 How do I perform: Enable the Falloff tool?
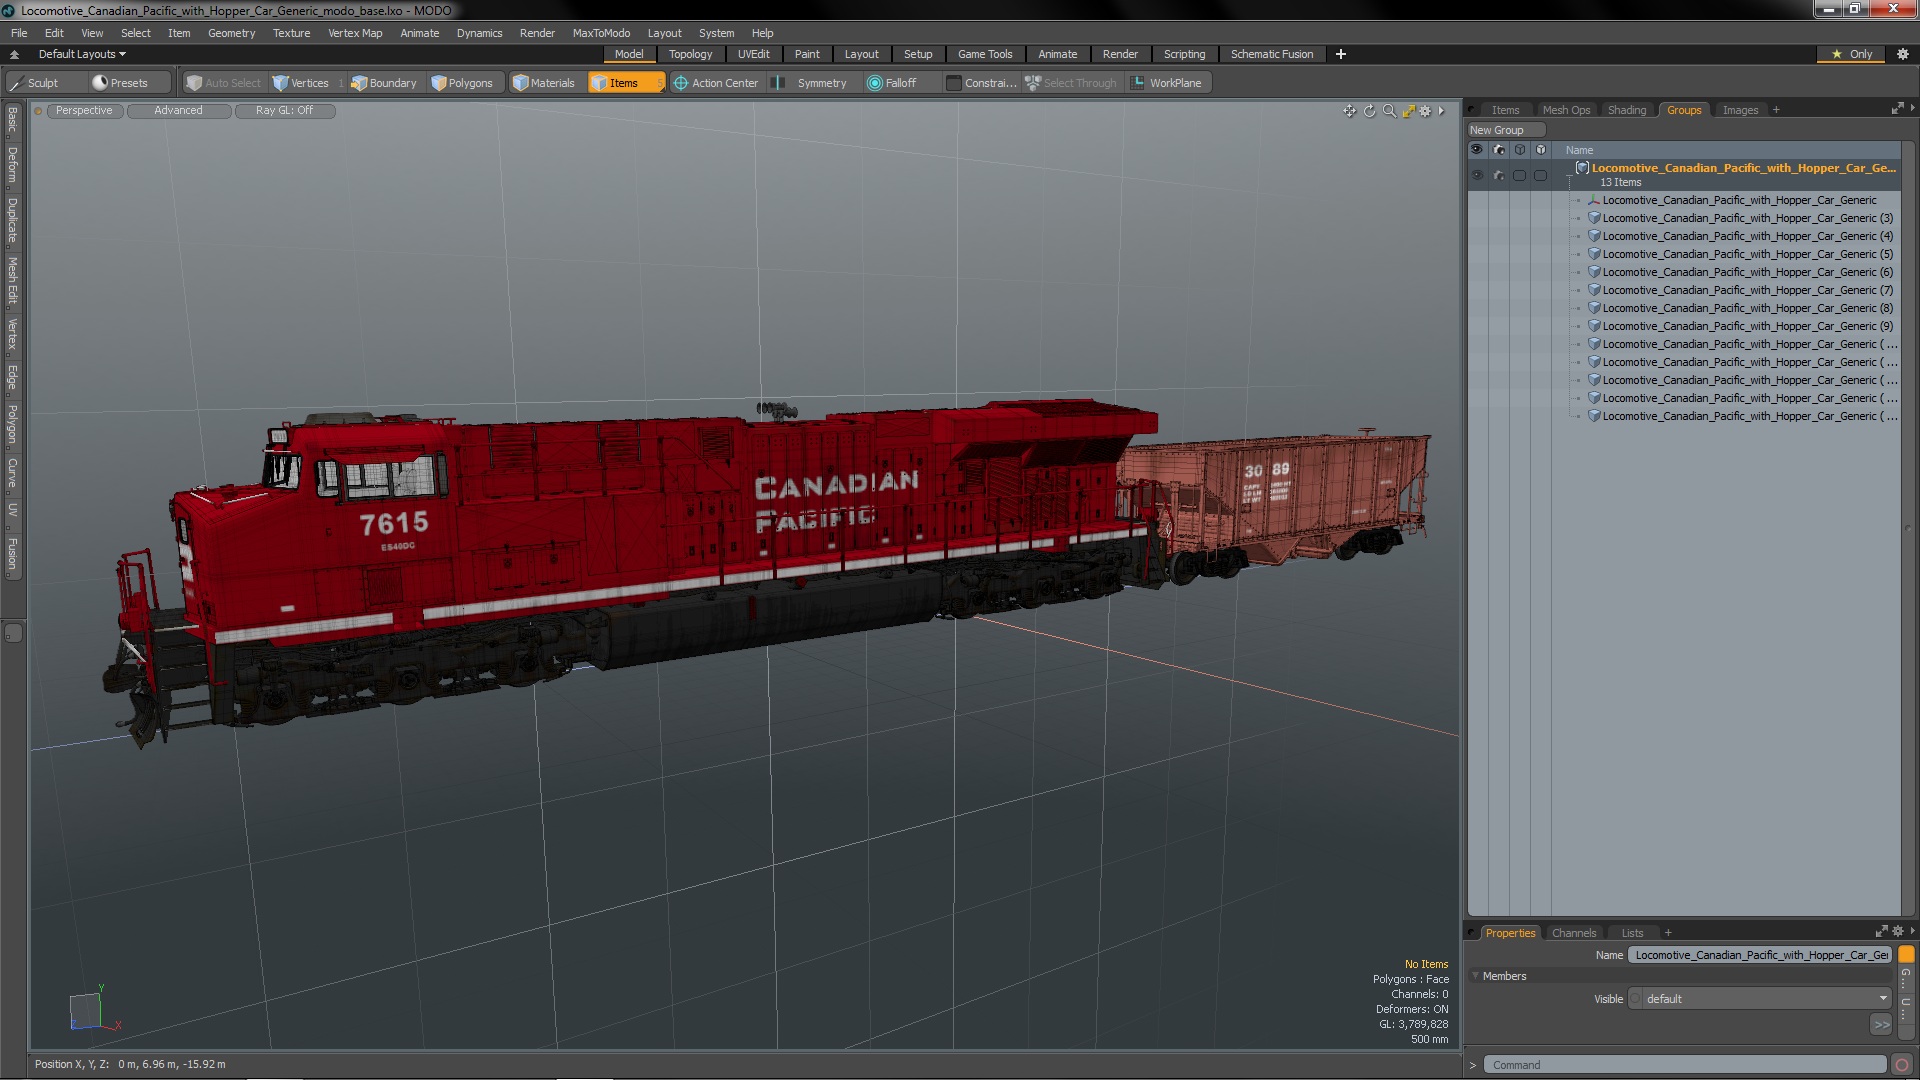click(x=892, y=83)
